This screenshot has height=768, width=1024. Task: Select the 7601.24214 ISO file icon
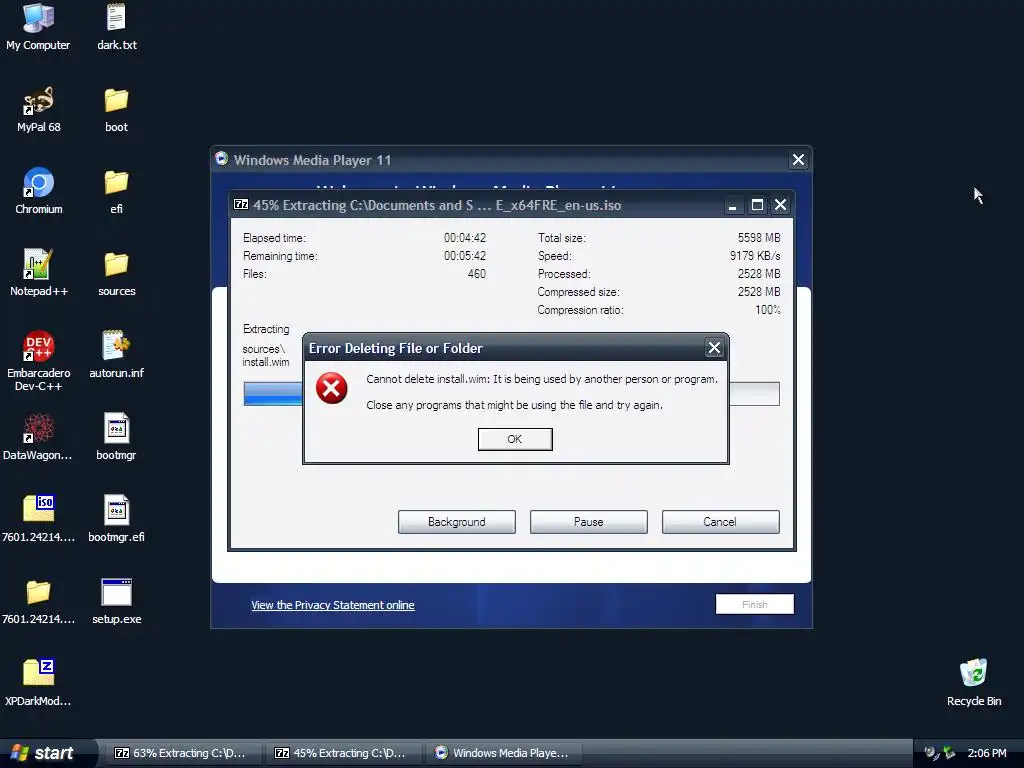(x=39, y=519)
